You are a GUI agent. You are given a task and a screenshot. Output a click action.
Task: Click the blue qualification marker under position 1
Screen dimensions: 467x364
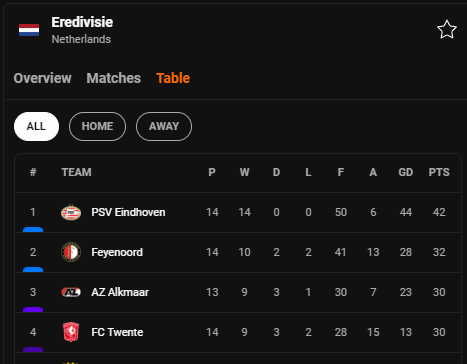pyautogui.click(x=33, y=229)
